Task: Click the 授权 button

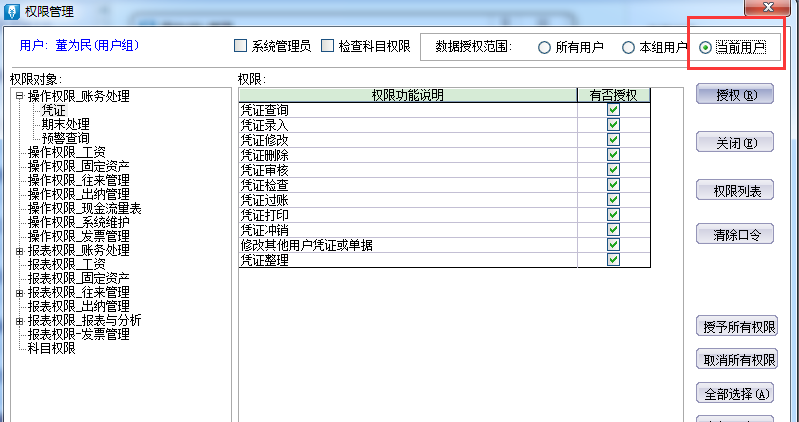Action: 735,96
